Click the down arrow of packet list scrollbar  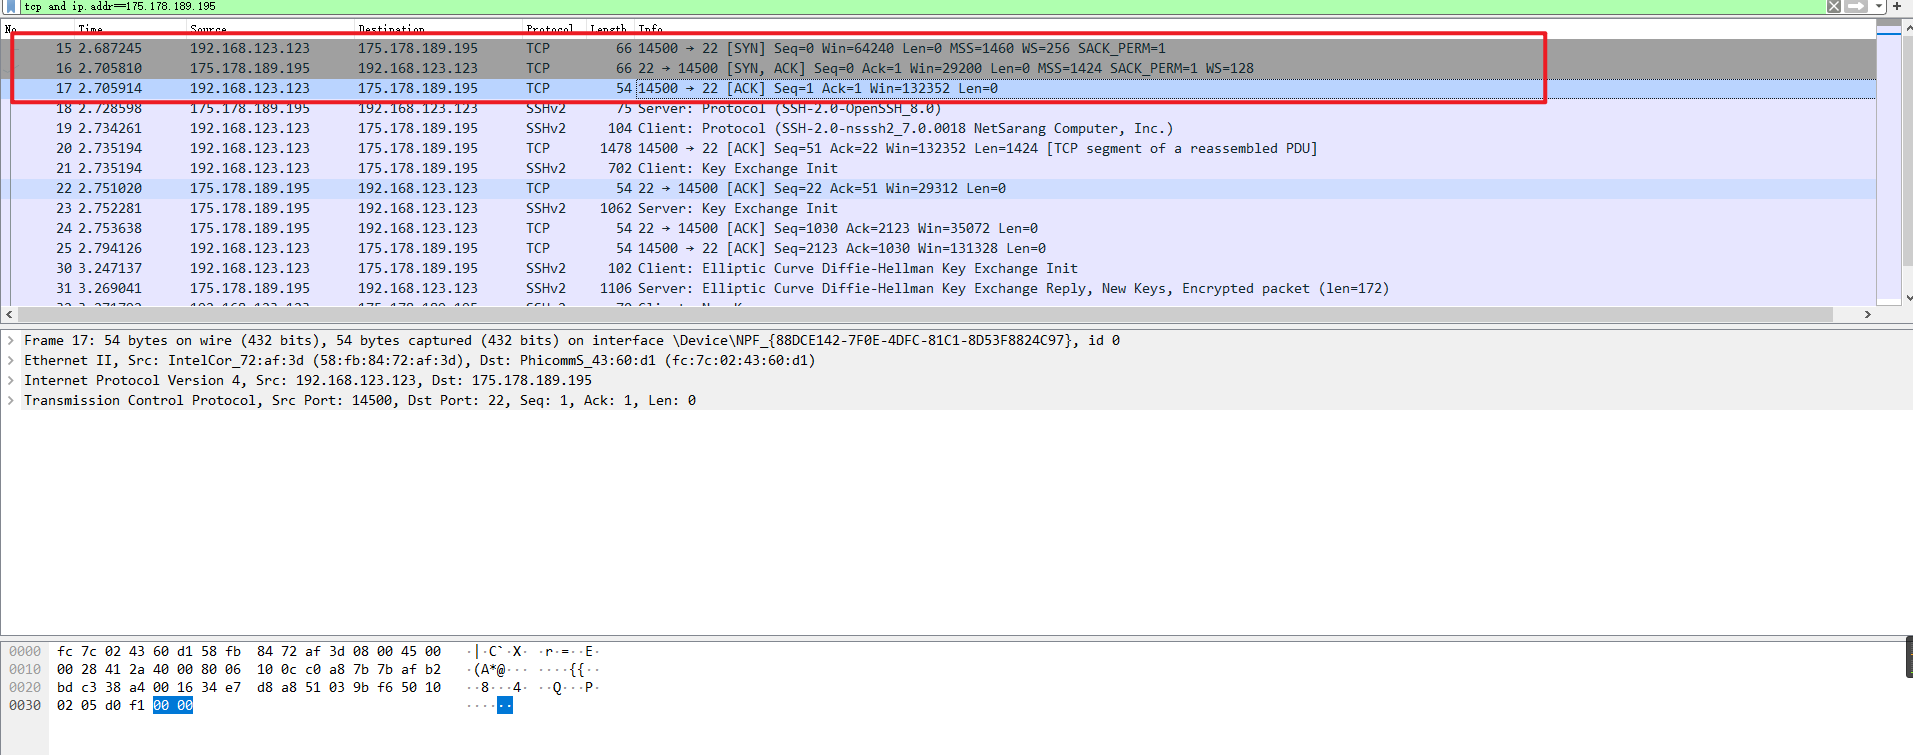[1909, 297]
